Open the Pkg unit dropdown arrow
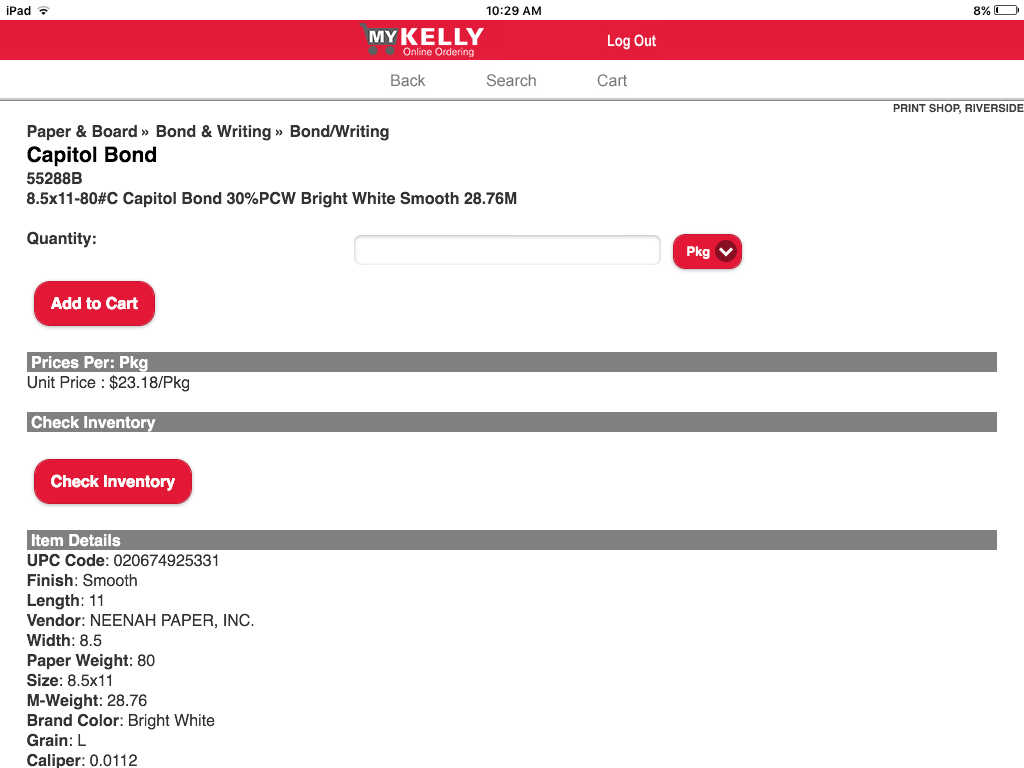1024x768 pixels. 726,252
